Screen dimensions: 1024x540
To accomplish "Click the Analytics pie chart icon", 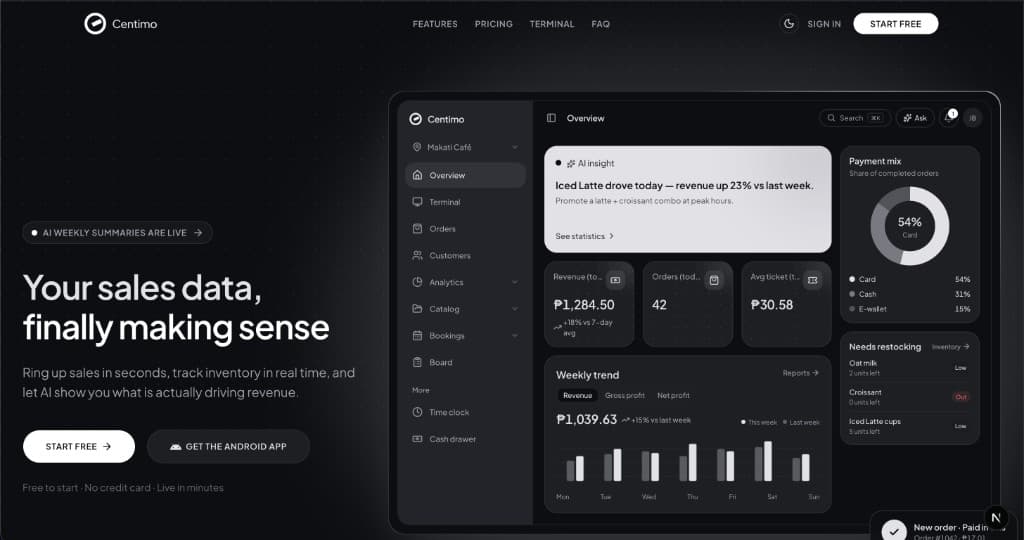I will [417, 282].
